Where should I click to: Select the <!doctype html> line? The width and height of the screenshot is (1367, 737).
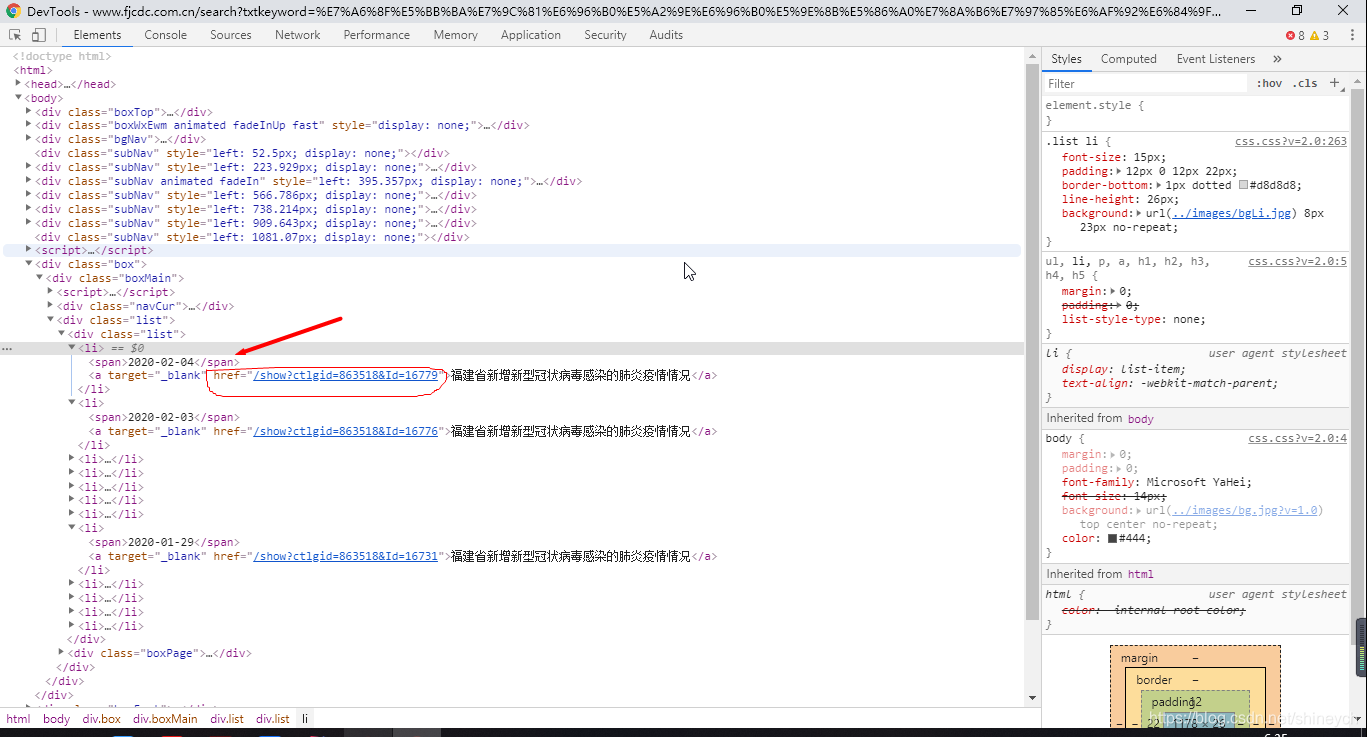[62, 57]
